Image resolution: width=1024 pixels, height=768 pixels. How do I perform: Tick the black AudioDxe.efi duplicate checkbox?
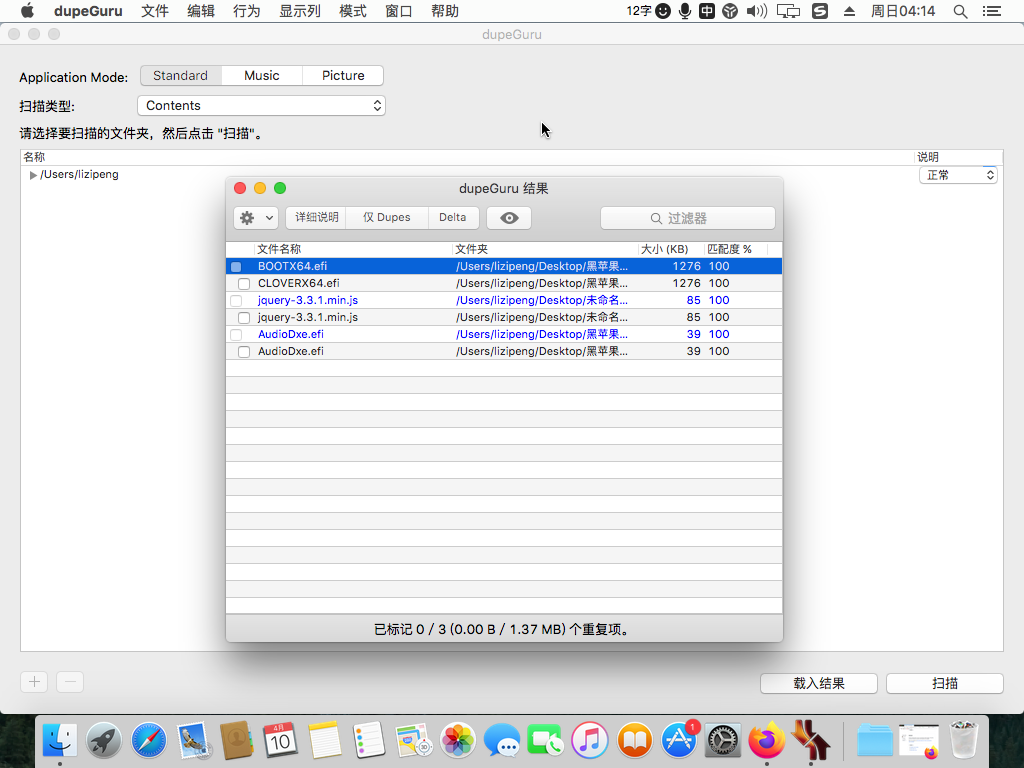click(244, 352)
